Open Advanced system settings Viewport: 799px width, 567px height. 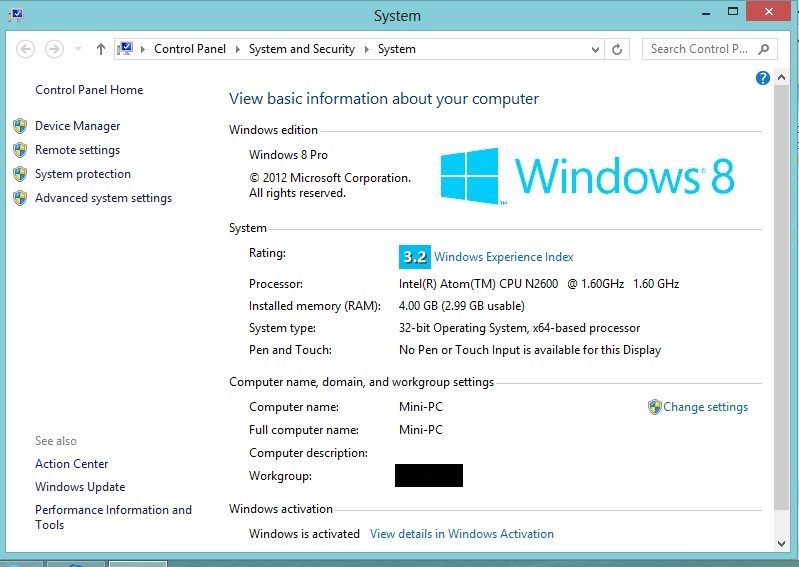[x=103, y=198]
